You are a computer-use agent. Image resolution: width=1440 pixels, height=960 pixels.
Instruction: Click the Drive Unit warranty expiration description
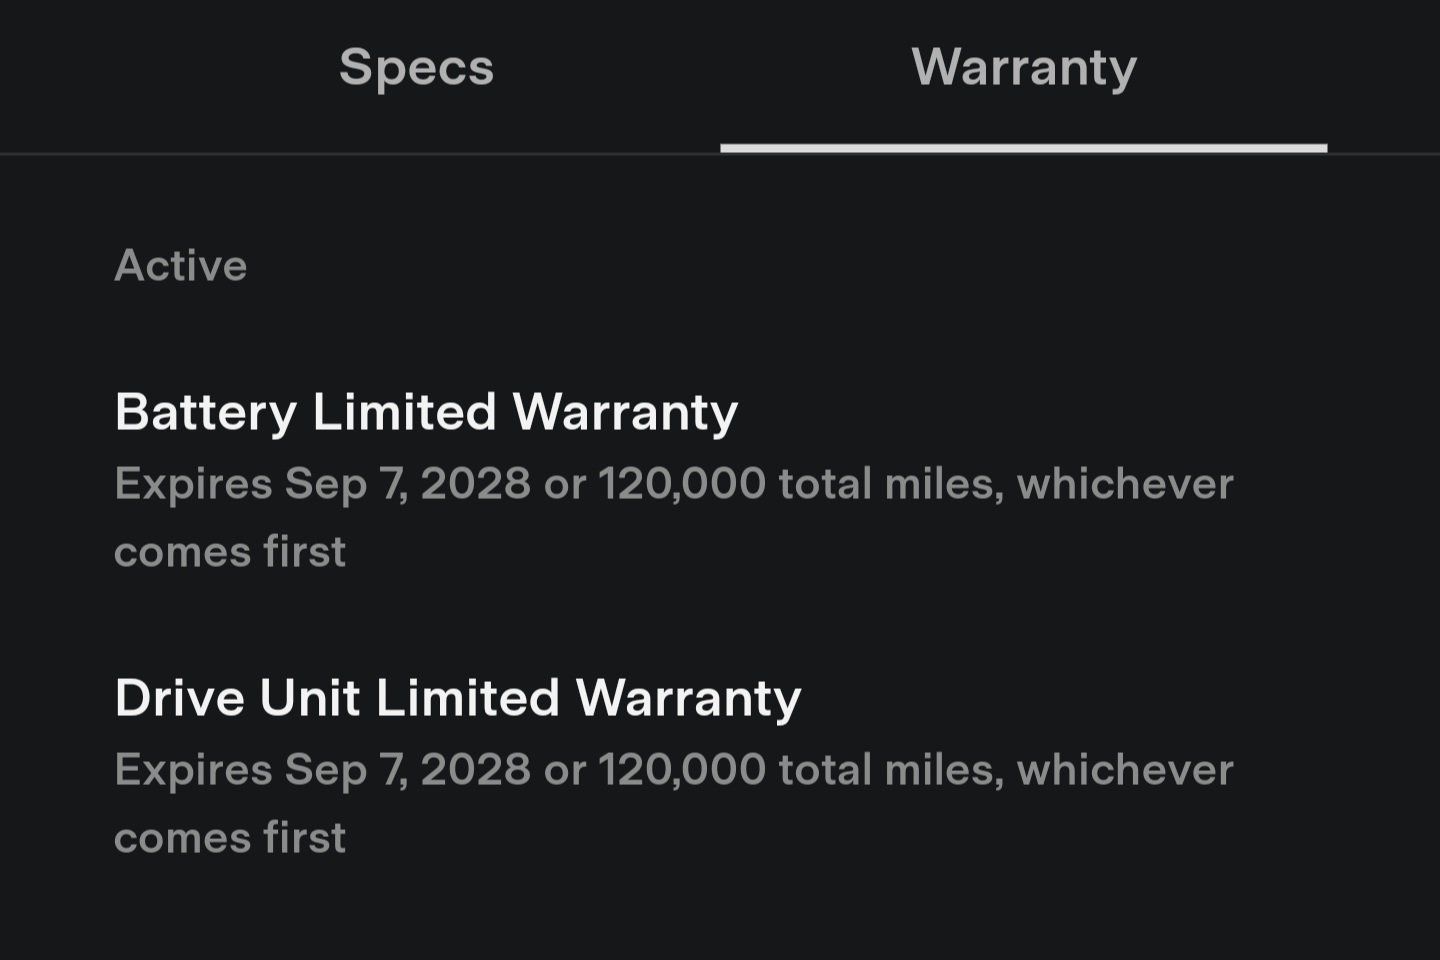674,804
